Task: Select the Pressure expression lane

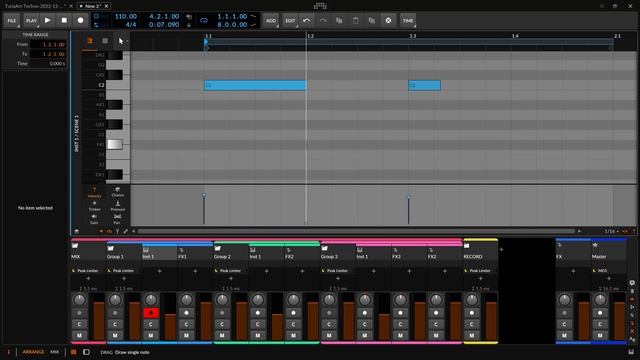Action: [118, 206]
